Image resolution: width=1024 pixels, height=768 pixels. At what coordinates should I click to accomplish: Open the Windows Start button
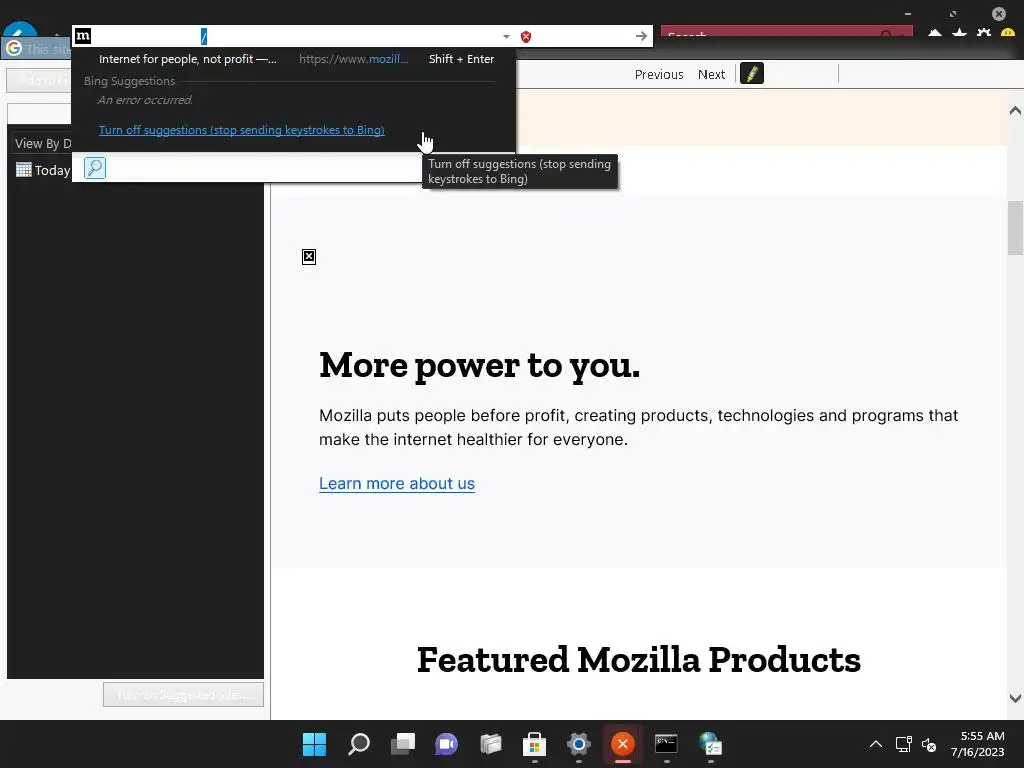point(314,744)
